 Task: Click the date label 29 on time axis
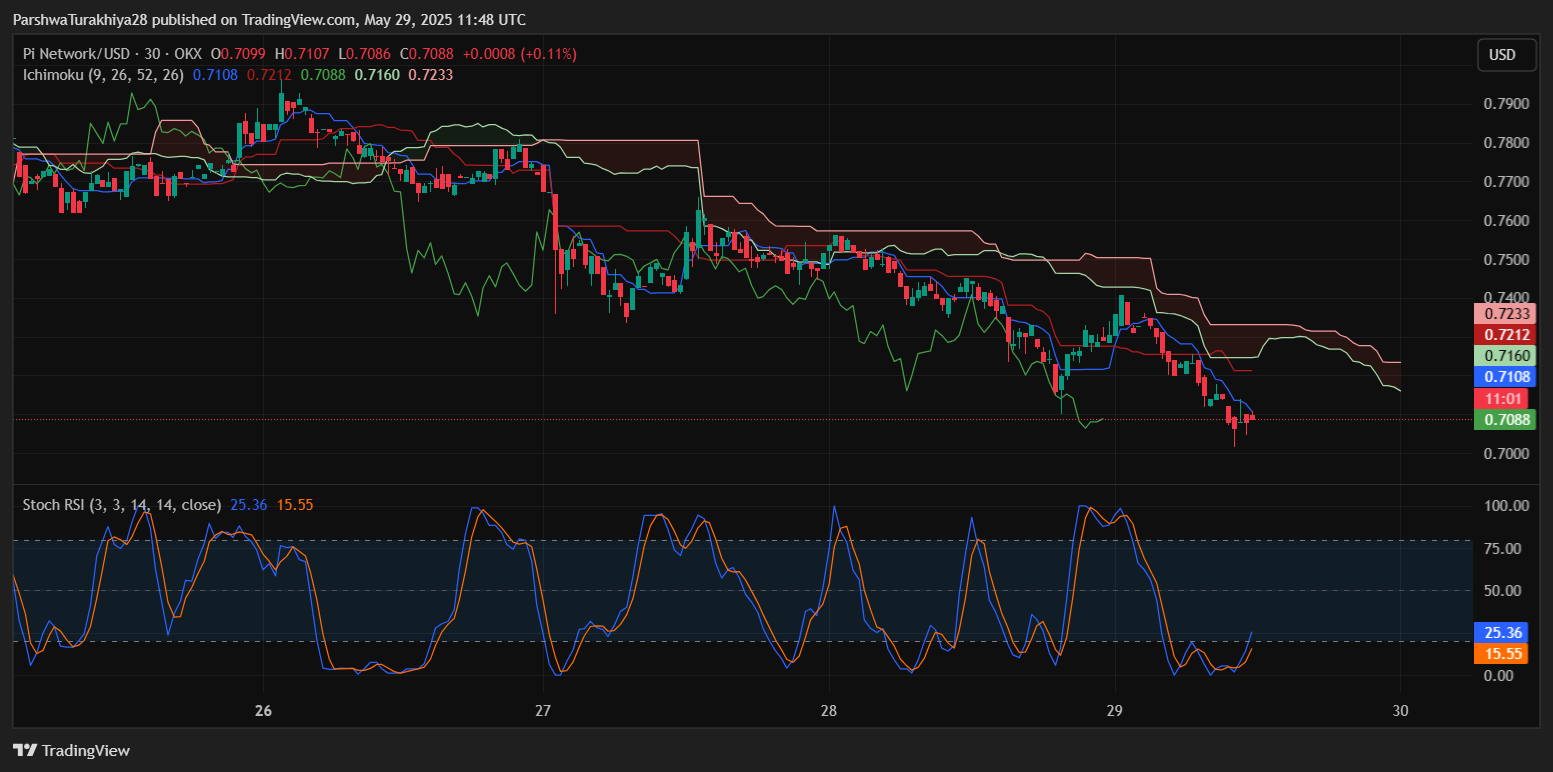point(1115,711)
